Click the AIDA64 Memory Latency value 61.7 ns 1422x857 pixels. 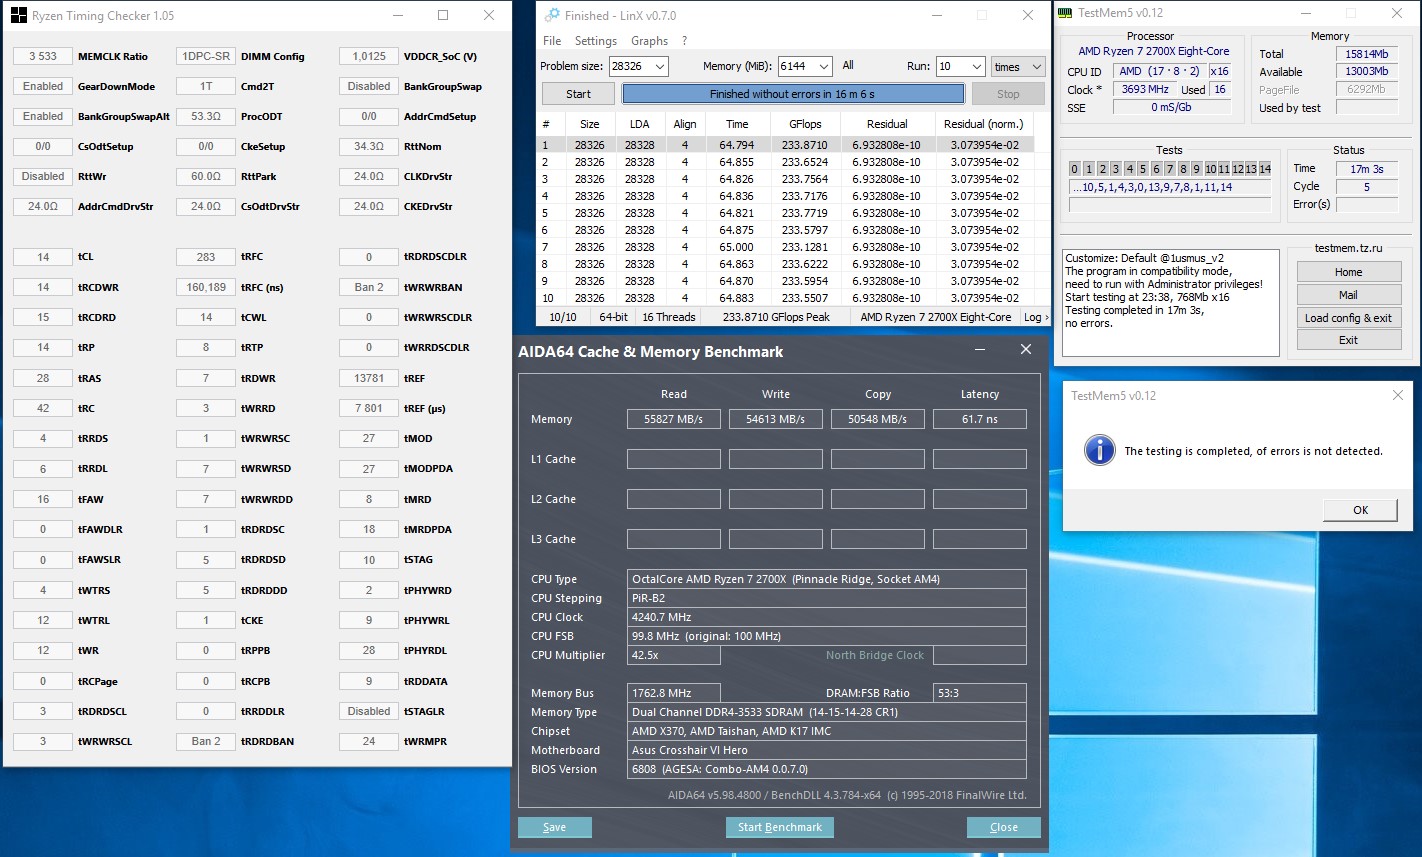pyautogui.click(x=980, y=419)
